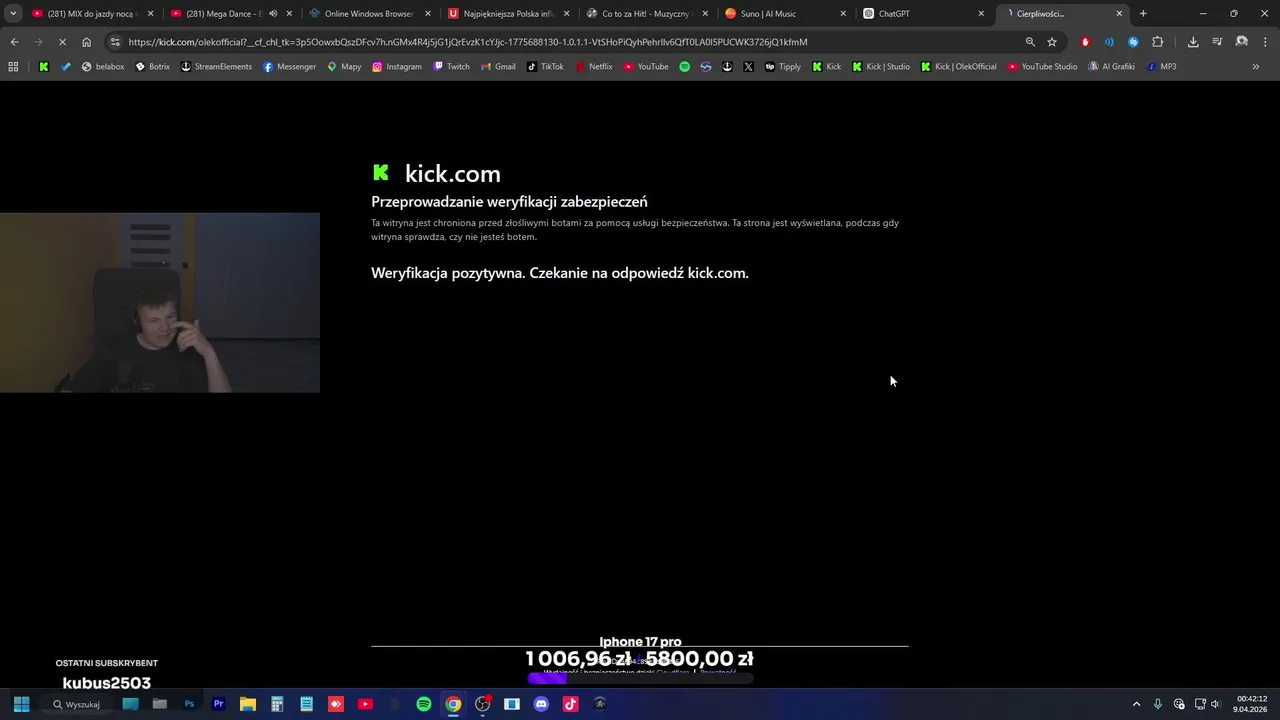Viewport: 1280px width, 720px height.
Task: Open the Tipply bookmark
Action: [x=783, y=67]
